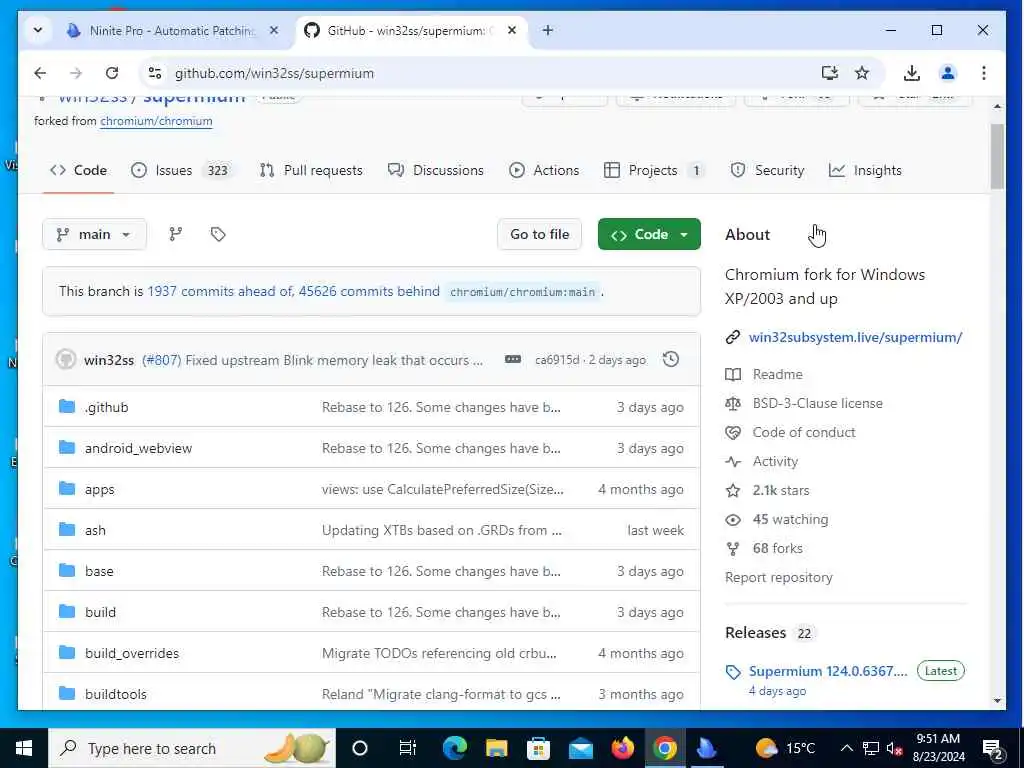The height and width of the screenshot is (768, 1024).
Task: Close the Ninite Pro tab
Action: (x=274, y=30)
